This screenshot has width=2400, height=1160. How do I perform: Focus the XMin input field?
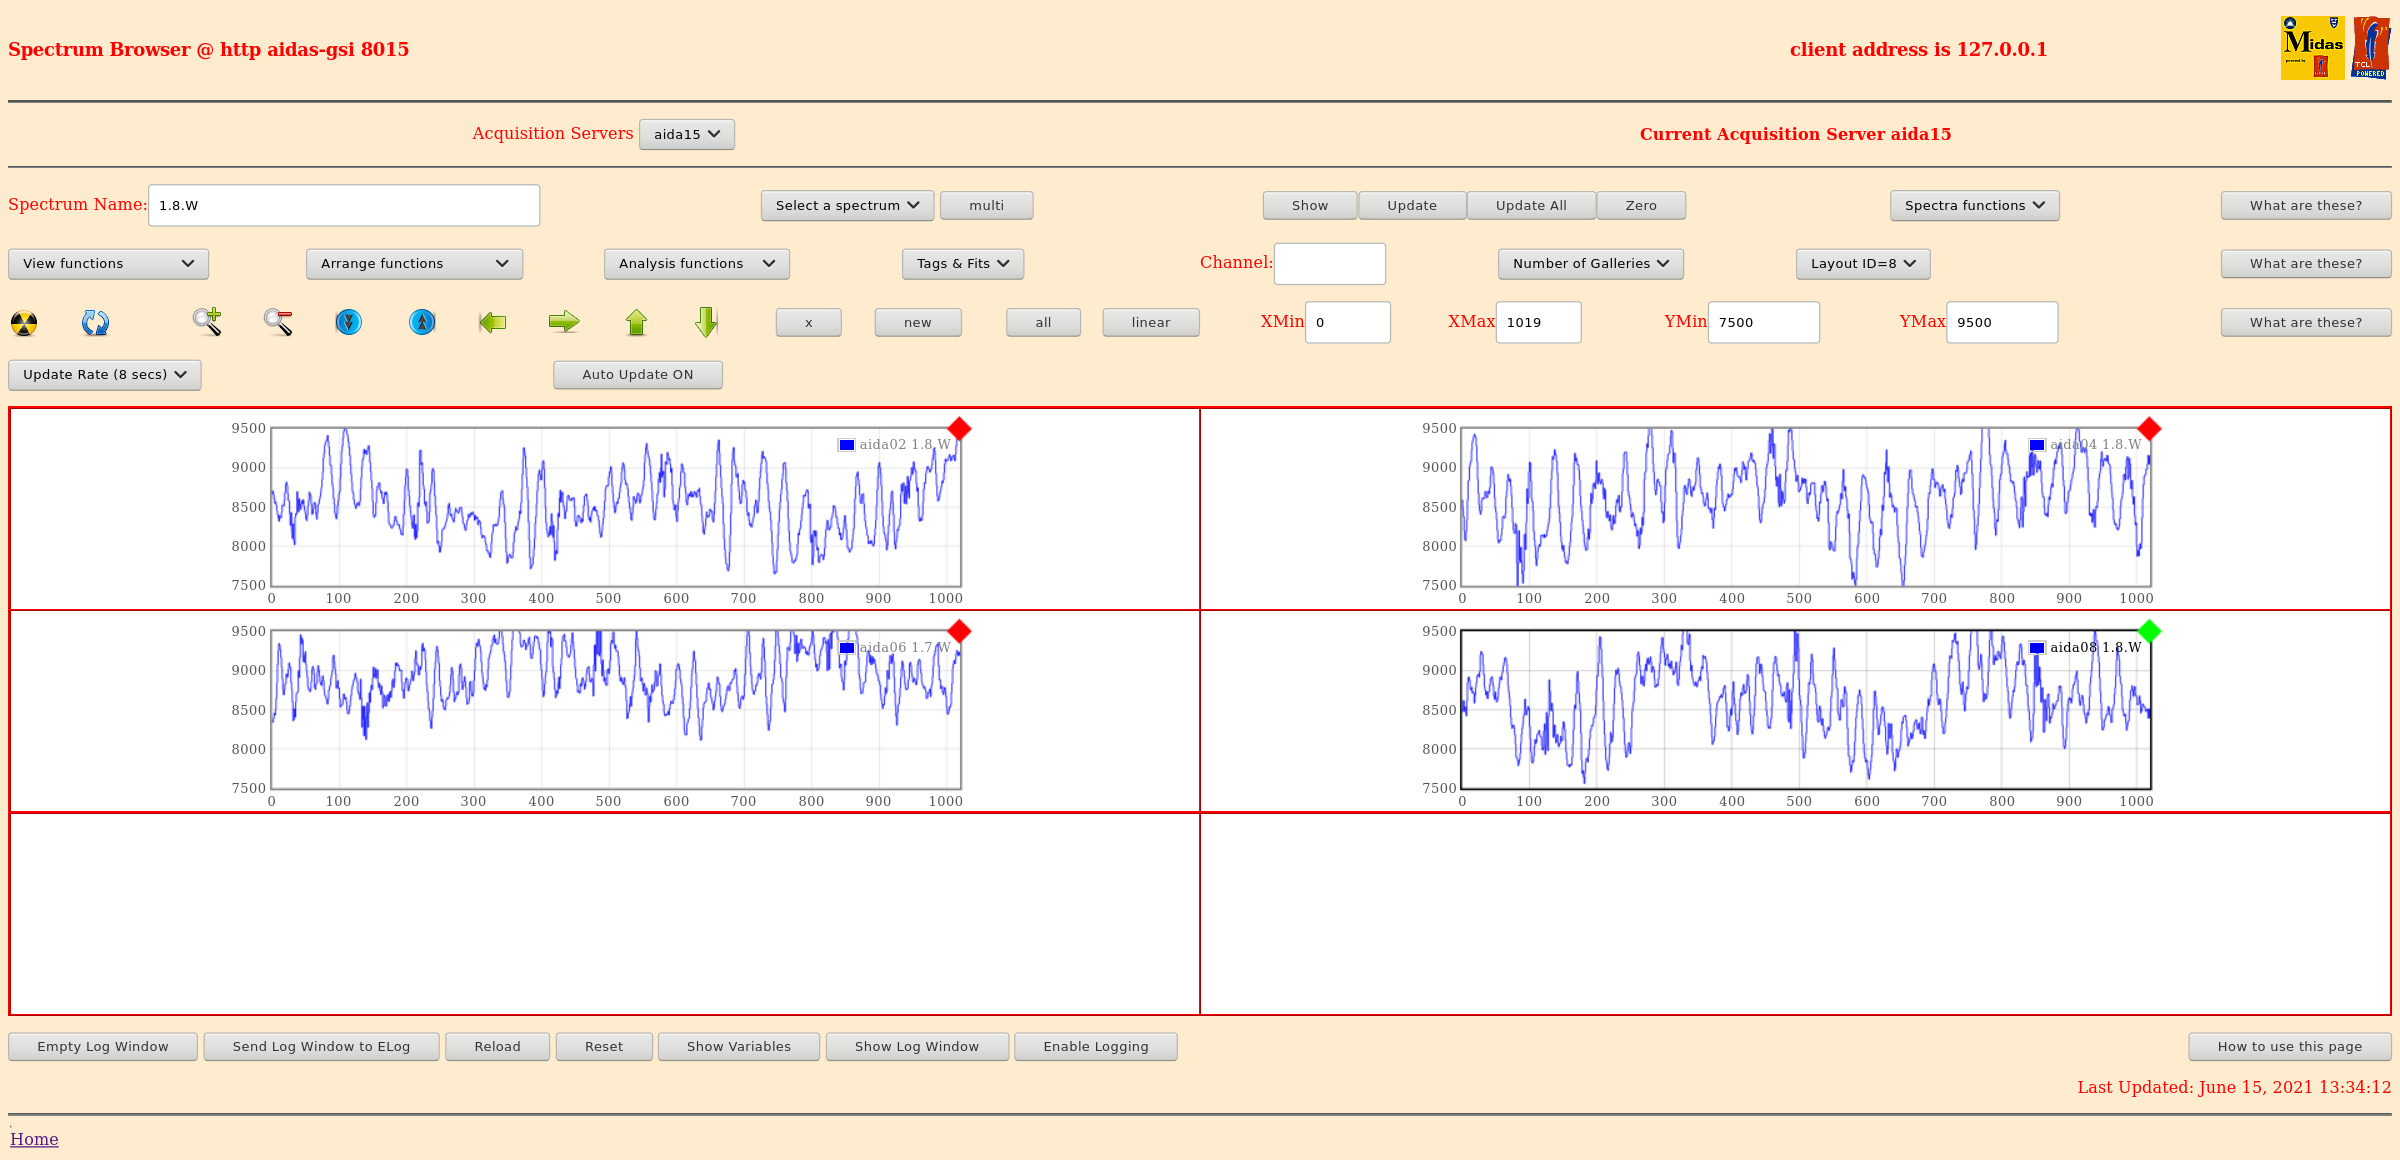point(1347,322)
